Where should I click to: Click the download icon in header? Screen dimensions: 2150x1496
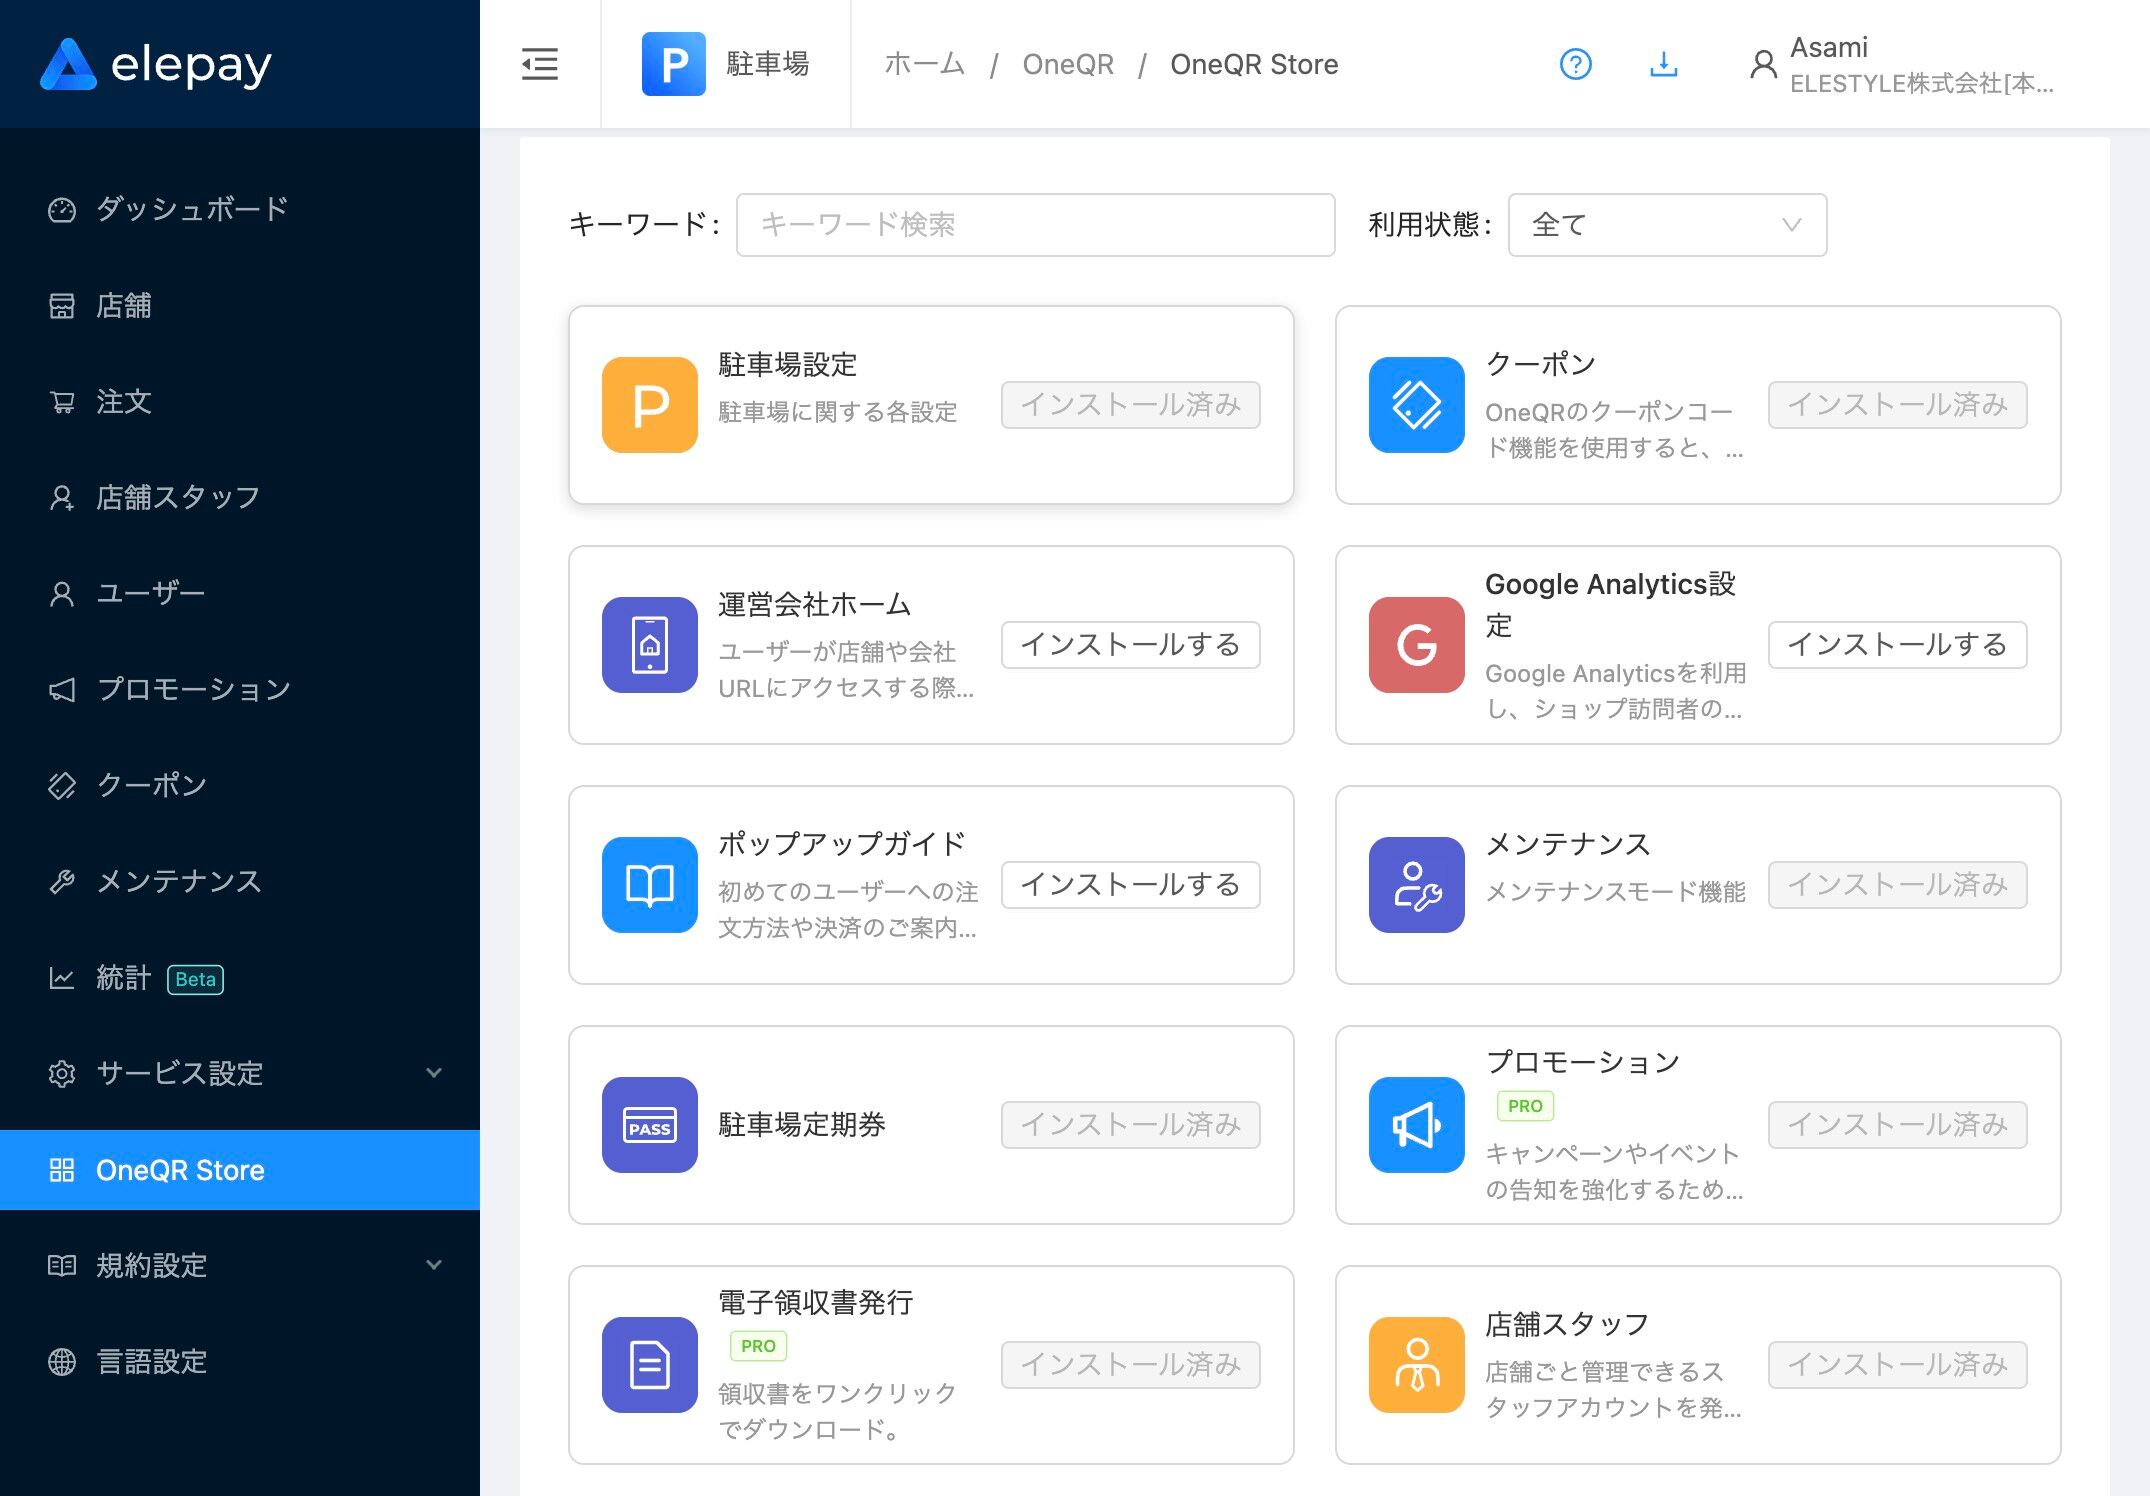click(x=1663, y=65)
